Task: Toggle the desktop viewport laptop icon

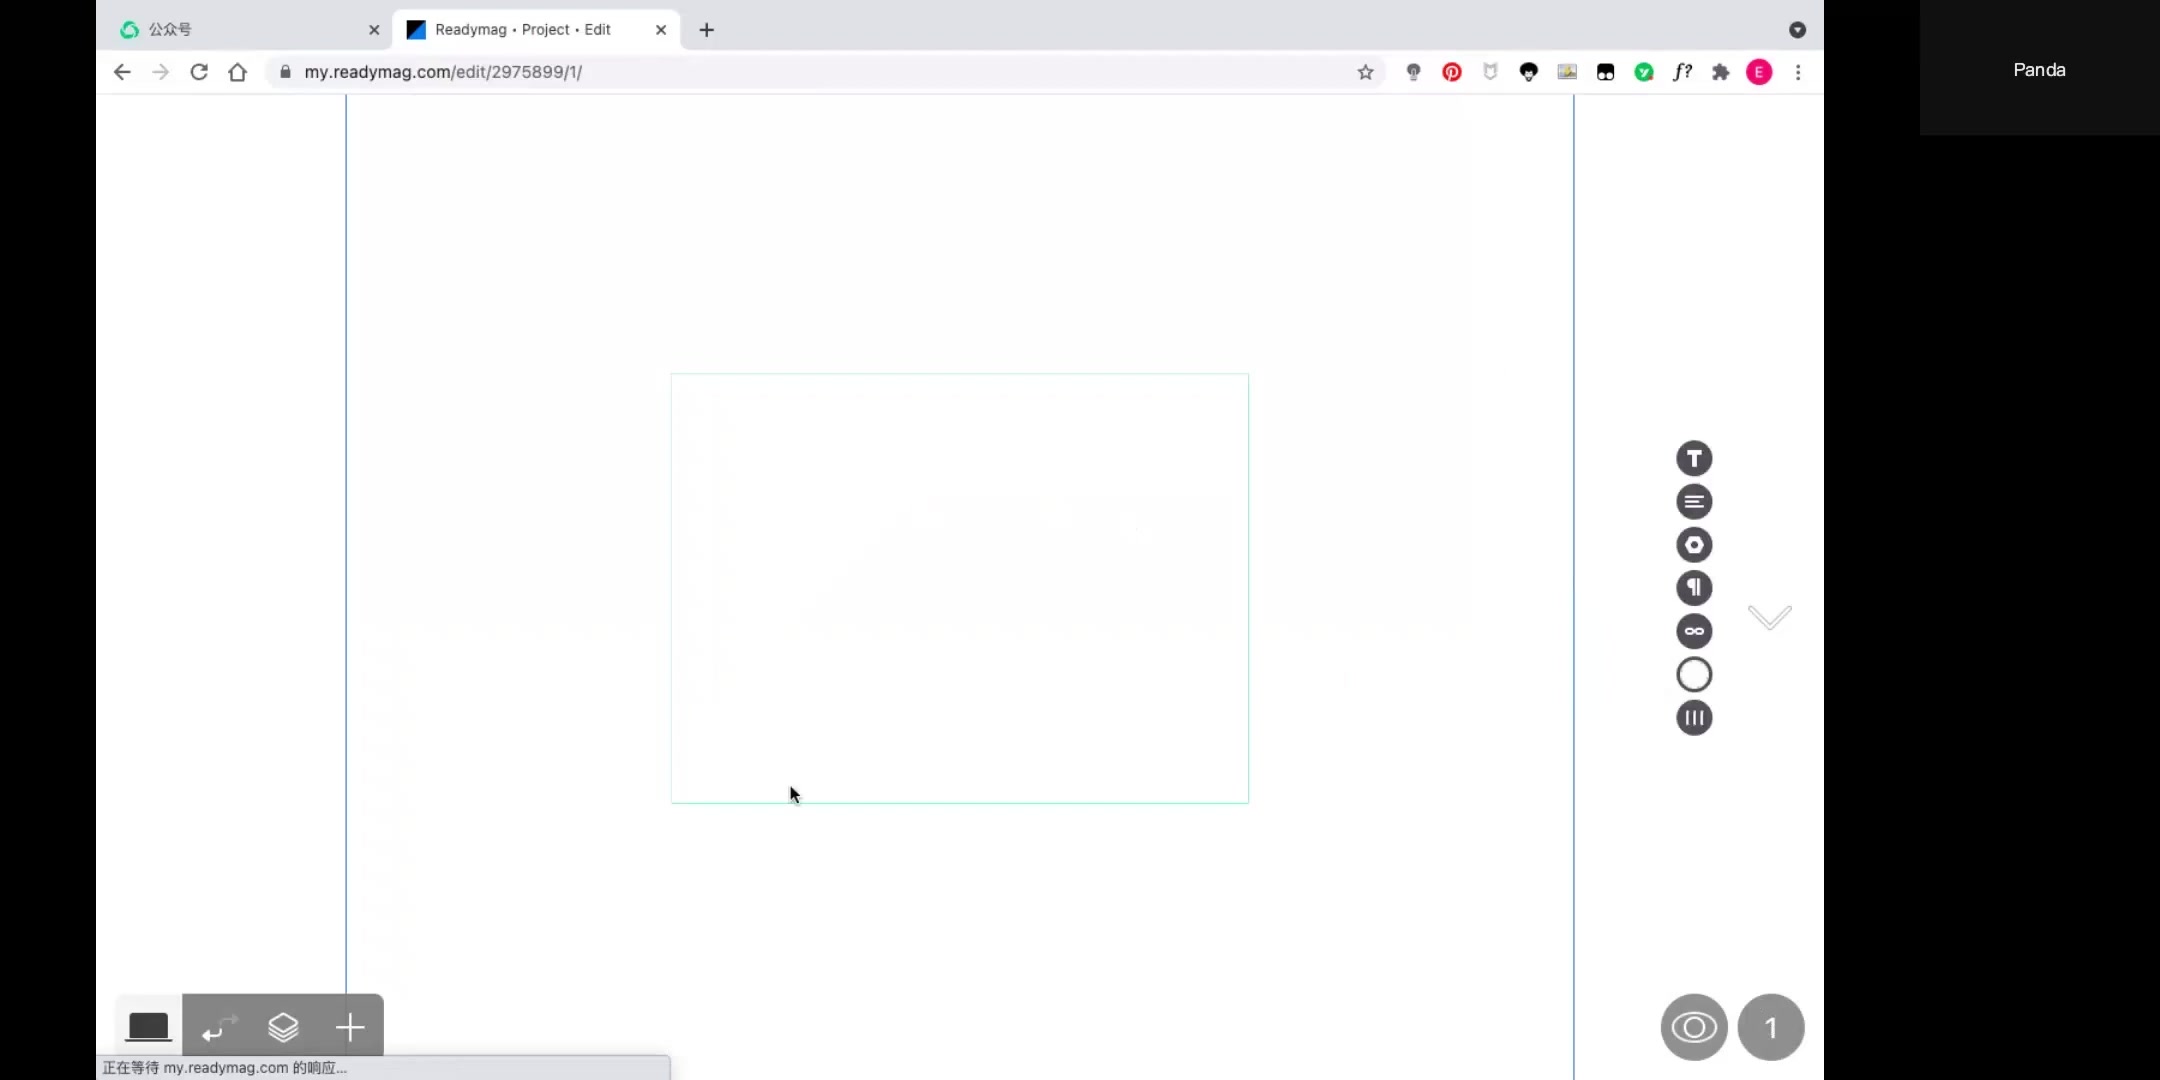Action: coord(148,1027)
